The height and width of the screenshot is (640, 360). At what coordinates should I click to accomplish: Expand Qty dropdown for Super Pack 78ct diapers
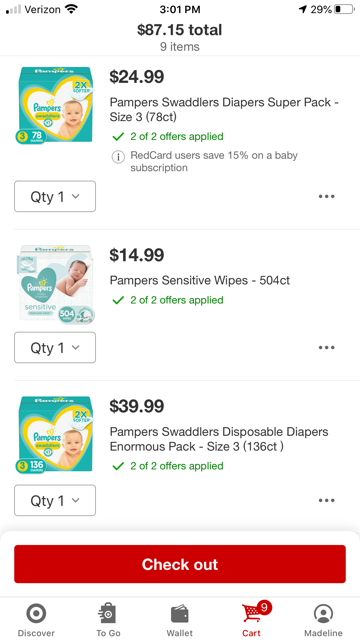(x=55, y=196)
